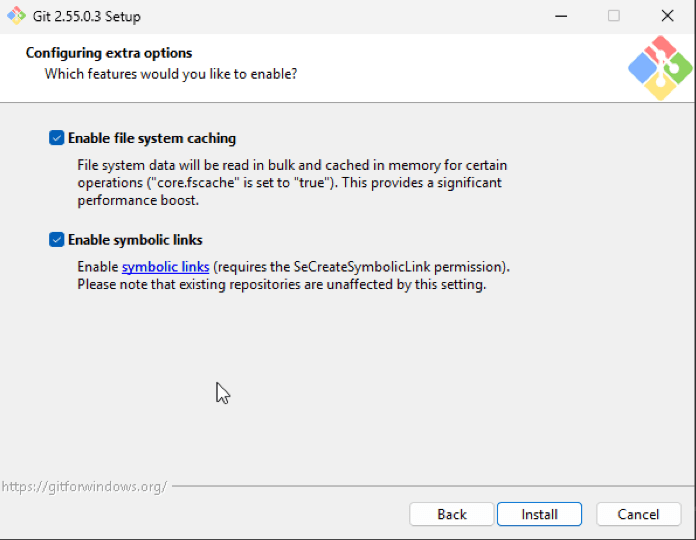Open the gitforwindows.org URL at the bottom

point(84,487)
